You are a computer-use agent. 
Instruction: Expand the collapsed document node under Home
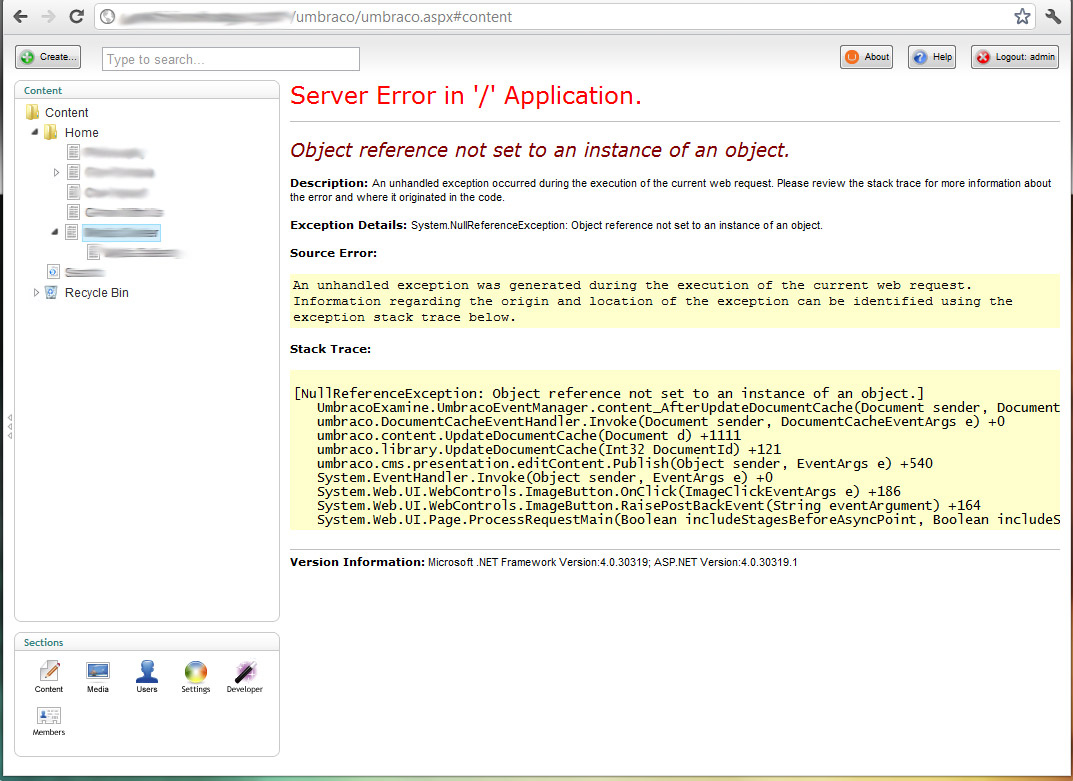pos(56,172)
